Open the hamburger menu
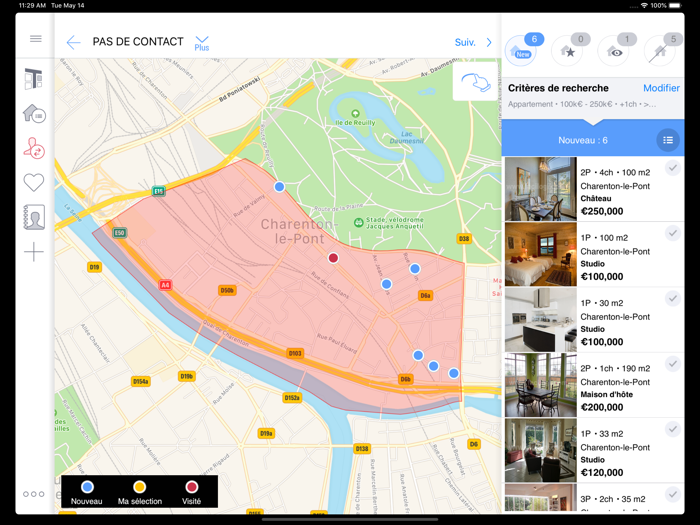This screenshot has height=525, width=700. coord(36,39)
